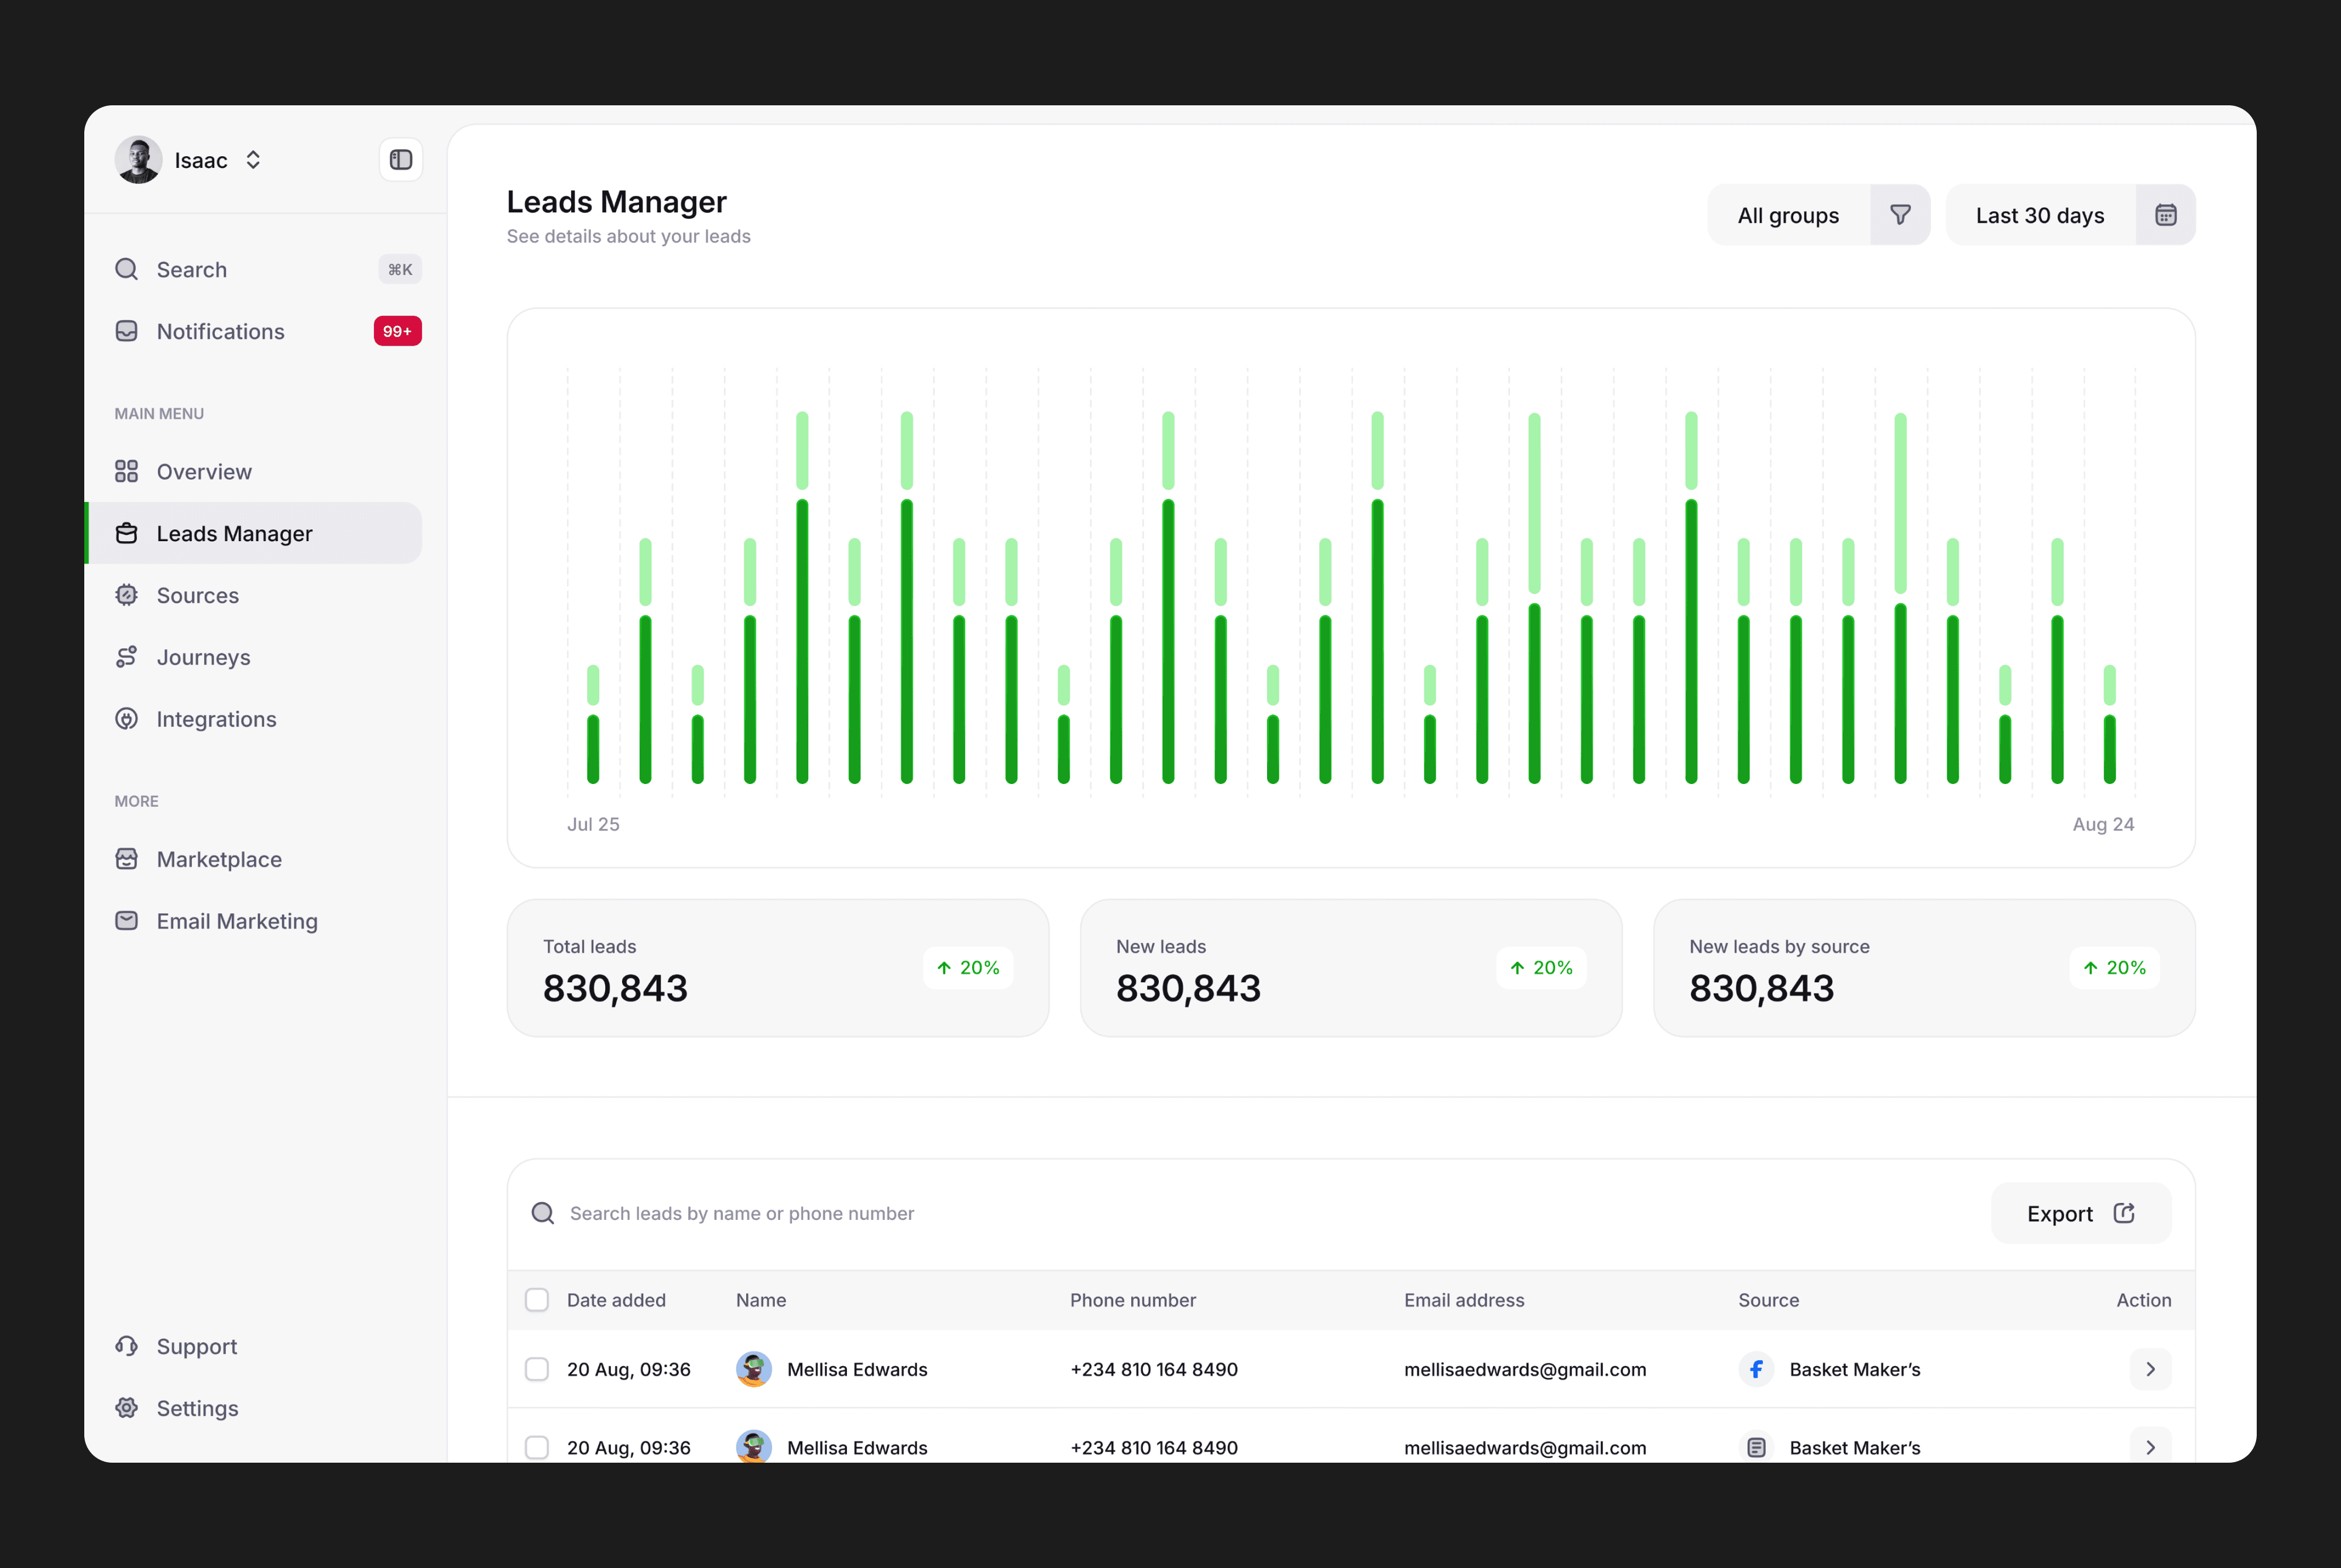This screenshot has height=1568, width=2341.
Task: Click the Notifications inbox icon
Action: point(126,331)
